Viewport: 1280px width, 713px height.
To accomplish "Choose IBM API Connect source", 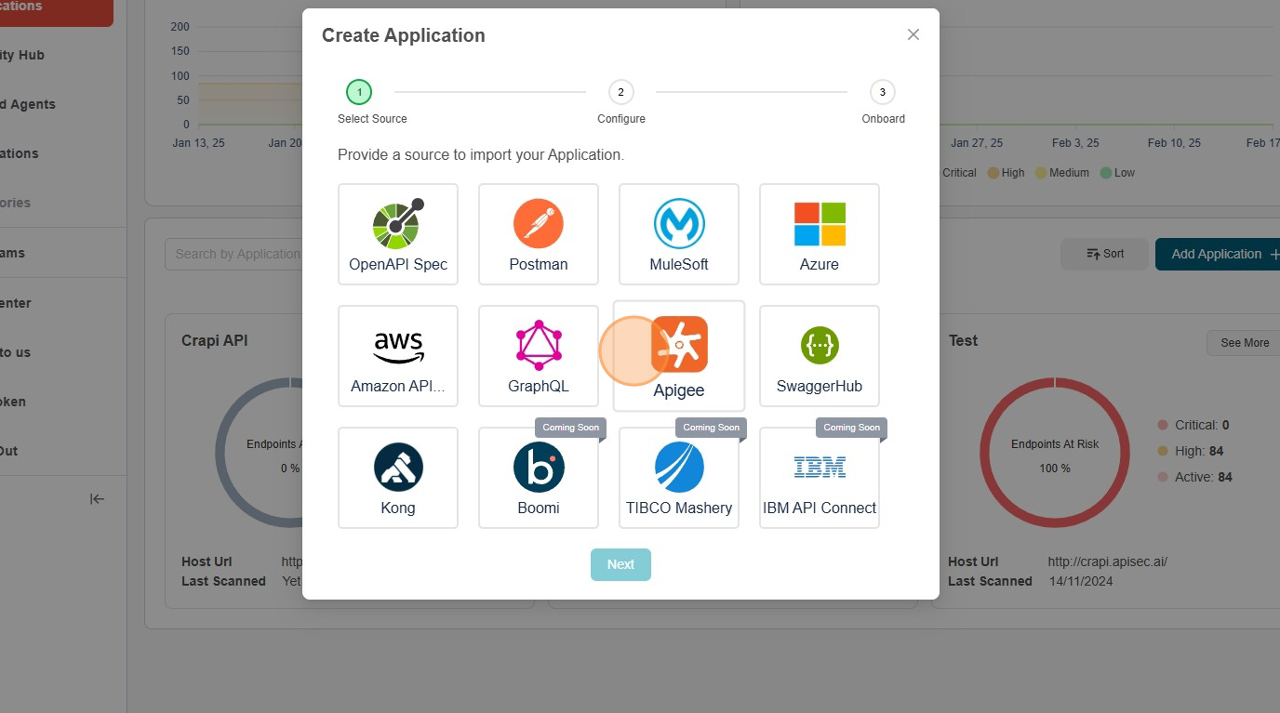I will tap(818, 477).
